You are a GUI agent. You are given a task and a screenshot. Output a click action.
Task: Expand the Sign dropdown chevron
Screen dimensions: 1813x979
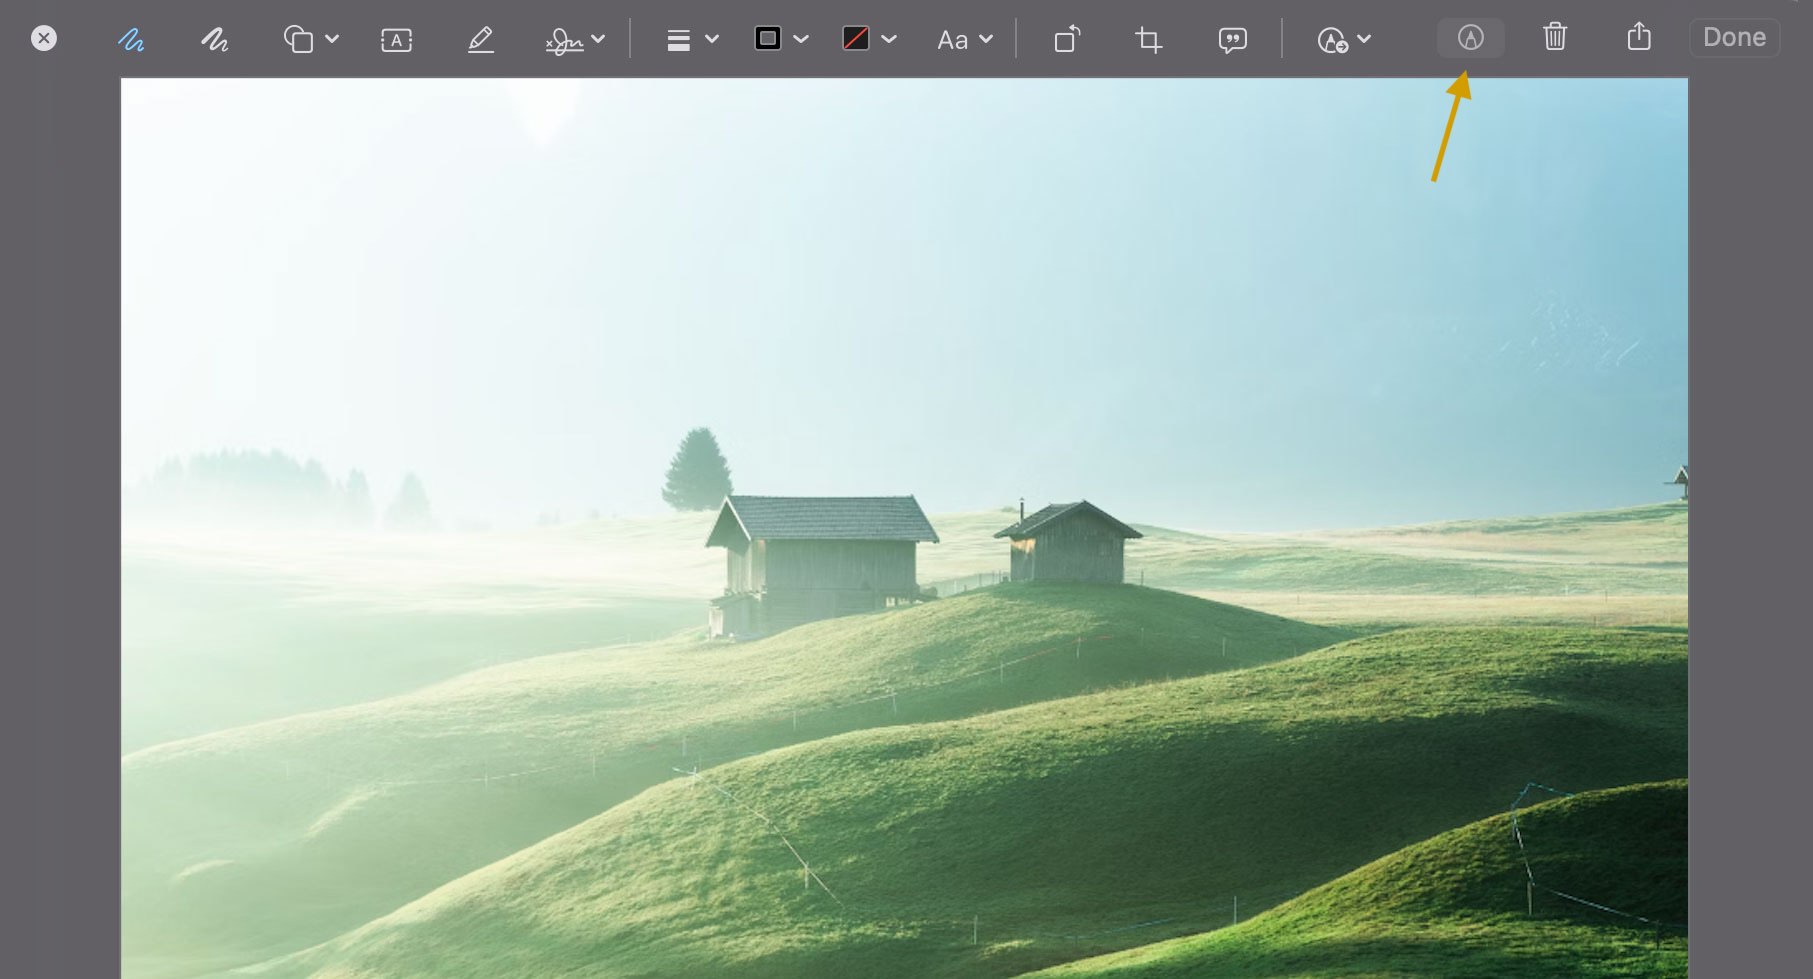(x=598, y=39)
